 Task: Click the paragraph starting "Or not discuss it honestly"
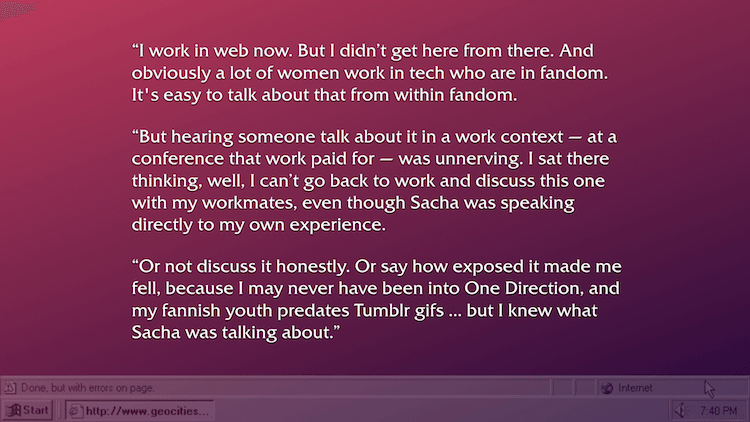[372, 299]
